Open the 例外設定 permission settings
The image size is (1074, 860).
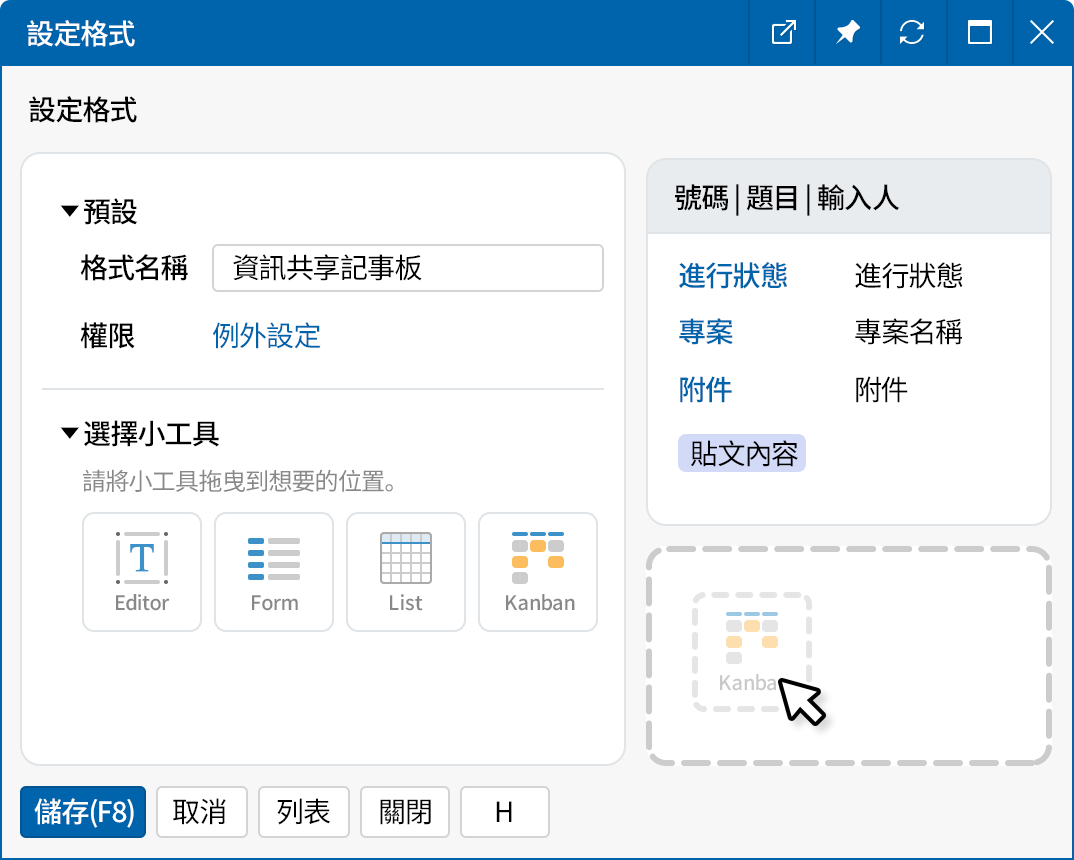tap(268, 336)
